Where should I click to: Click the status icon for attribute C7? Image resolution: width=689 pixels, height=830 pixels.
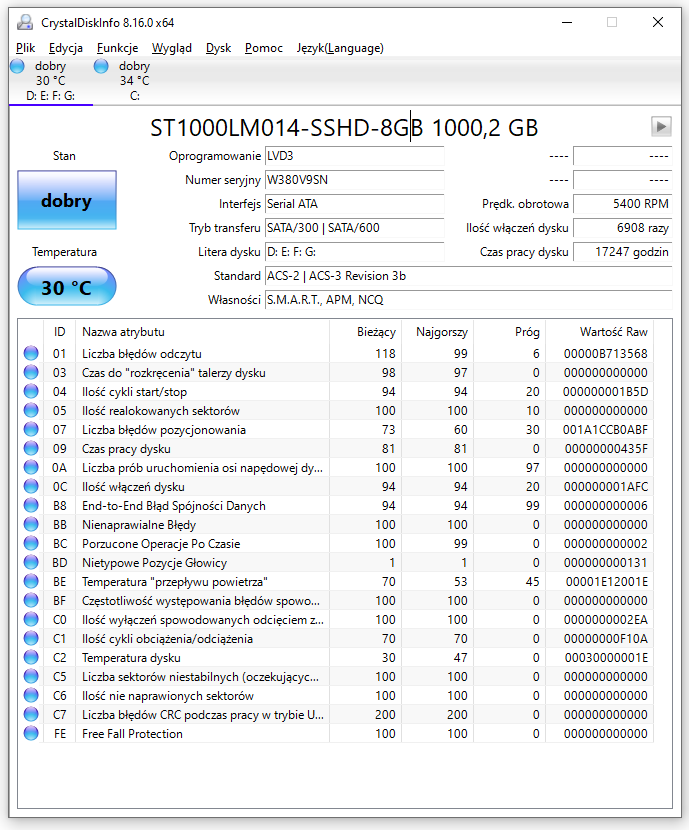click(31, 715)
